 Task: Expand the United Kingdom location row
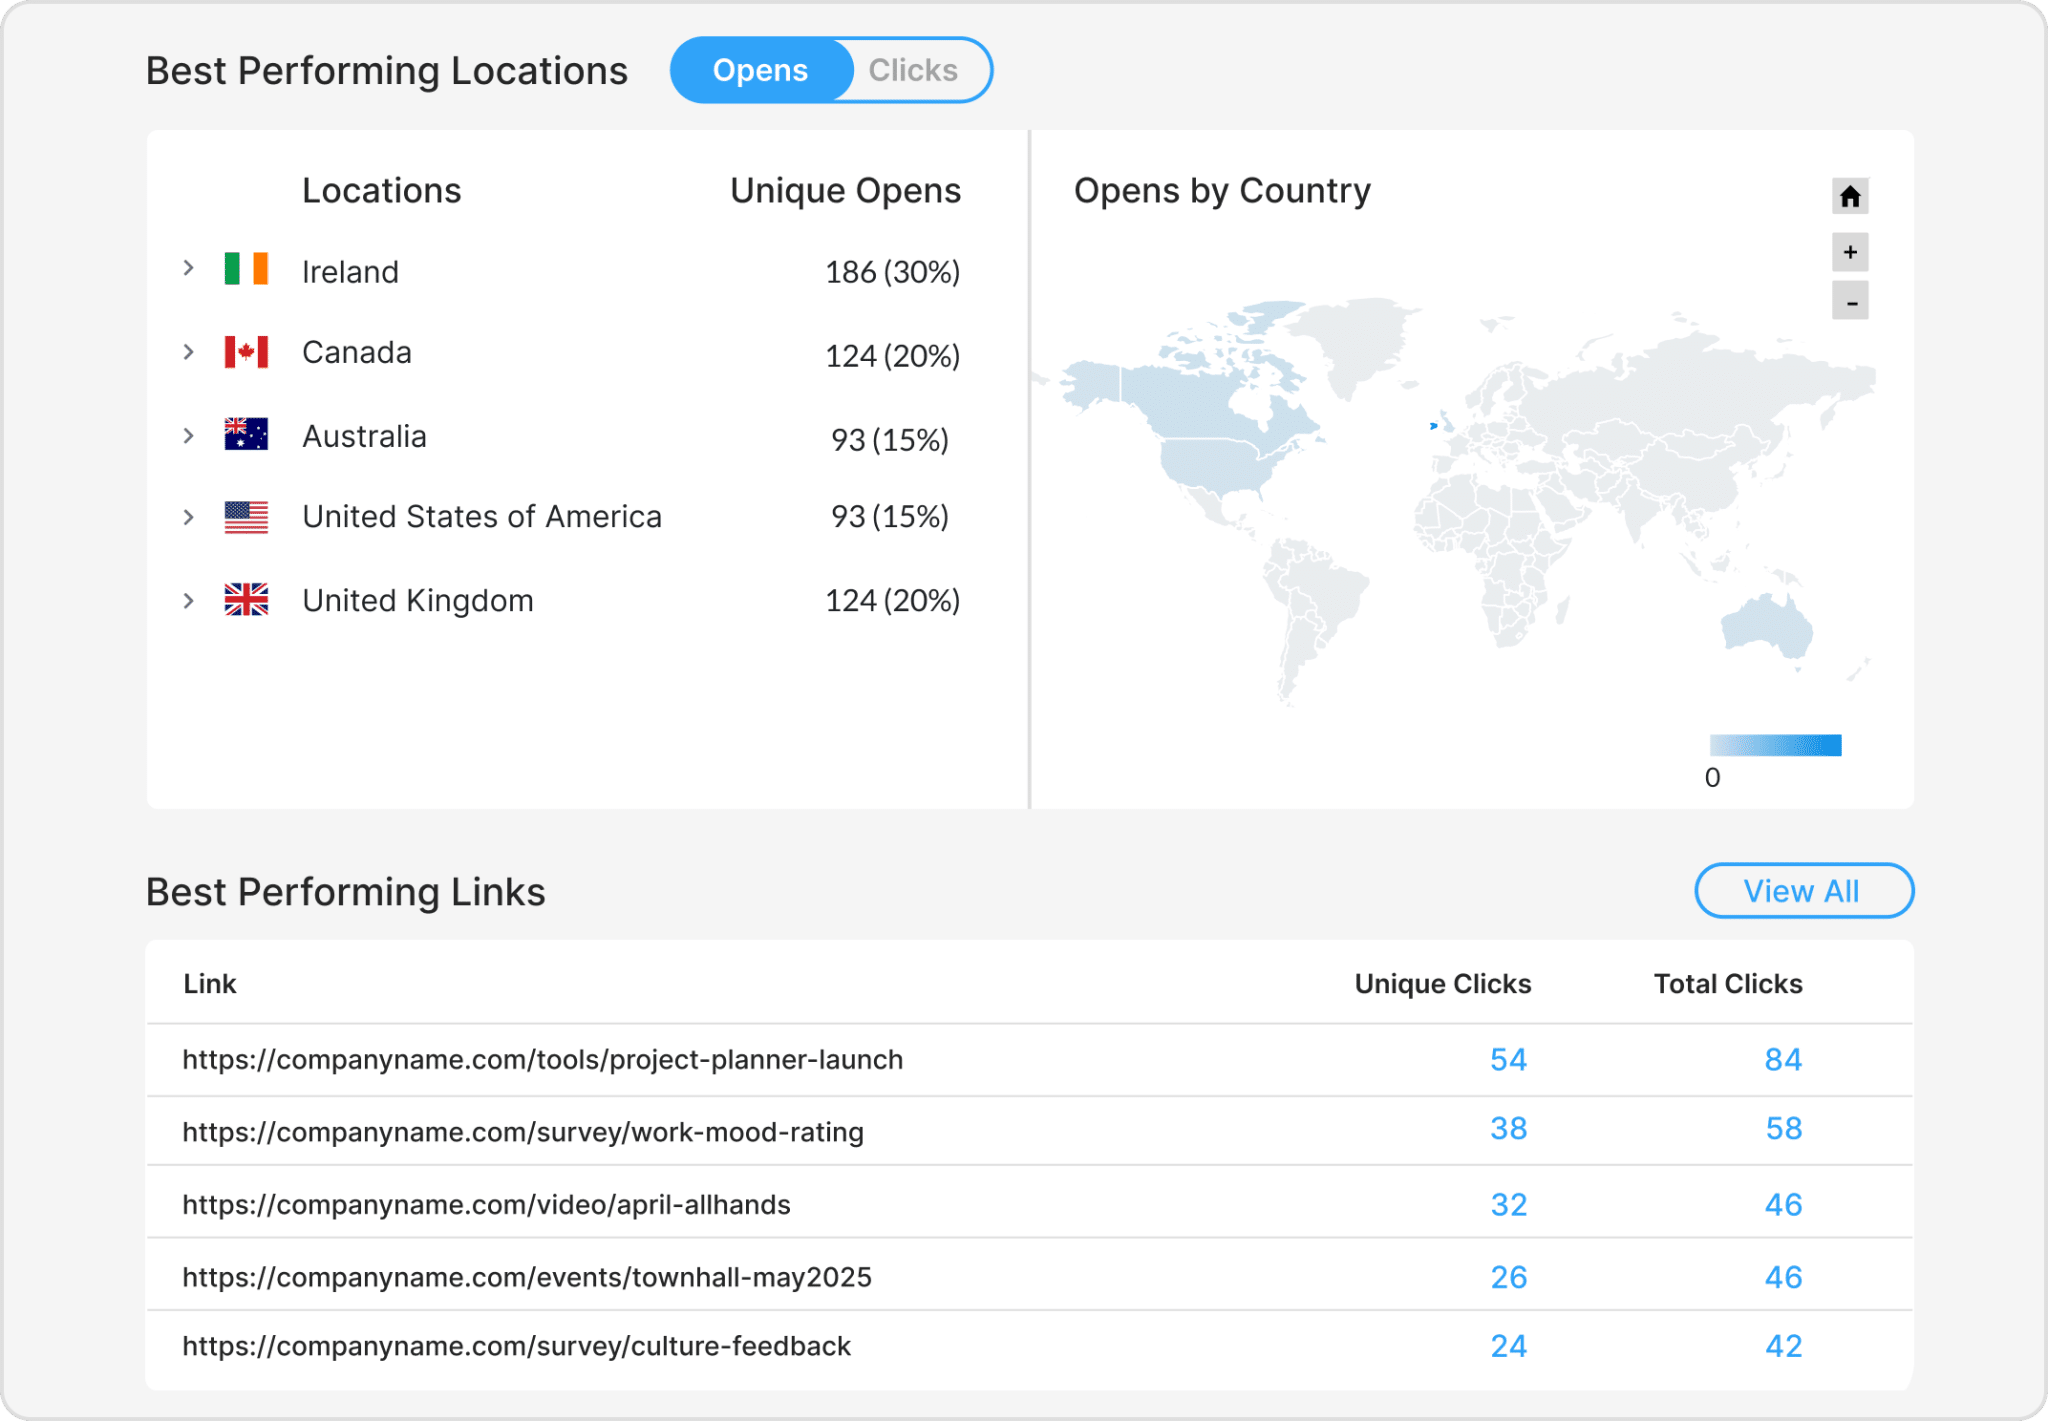[x=188, y=600]
